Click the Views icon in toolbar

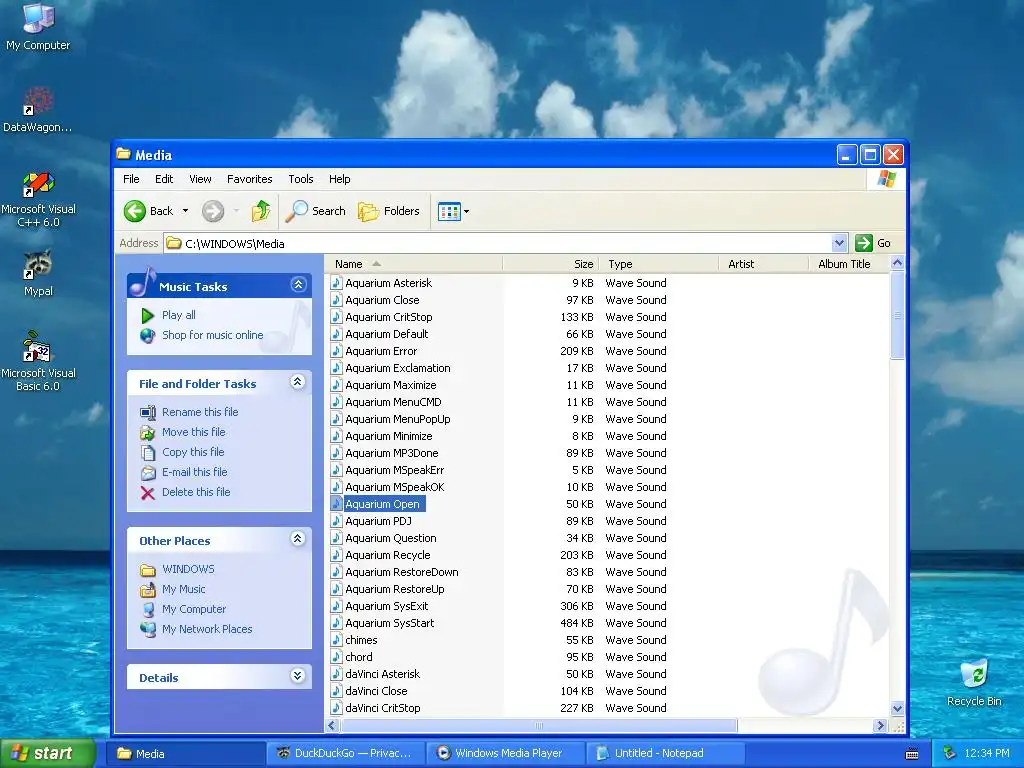(x=449, y=212)
